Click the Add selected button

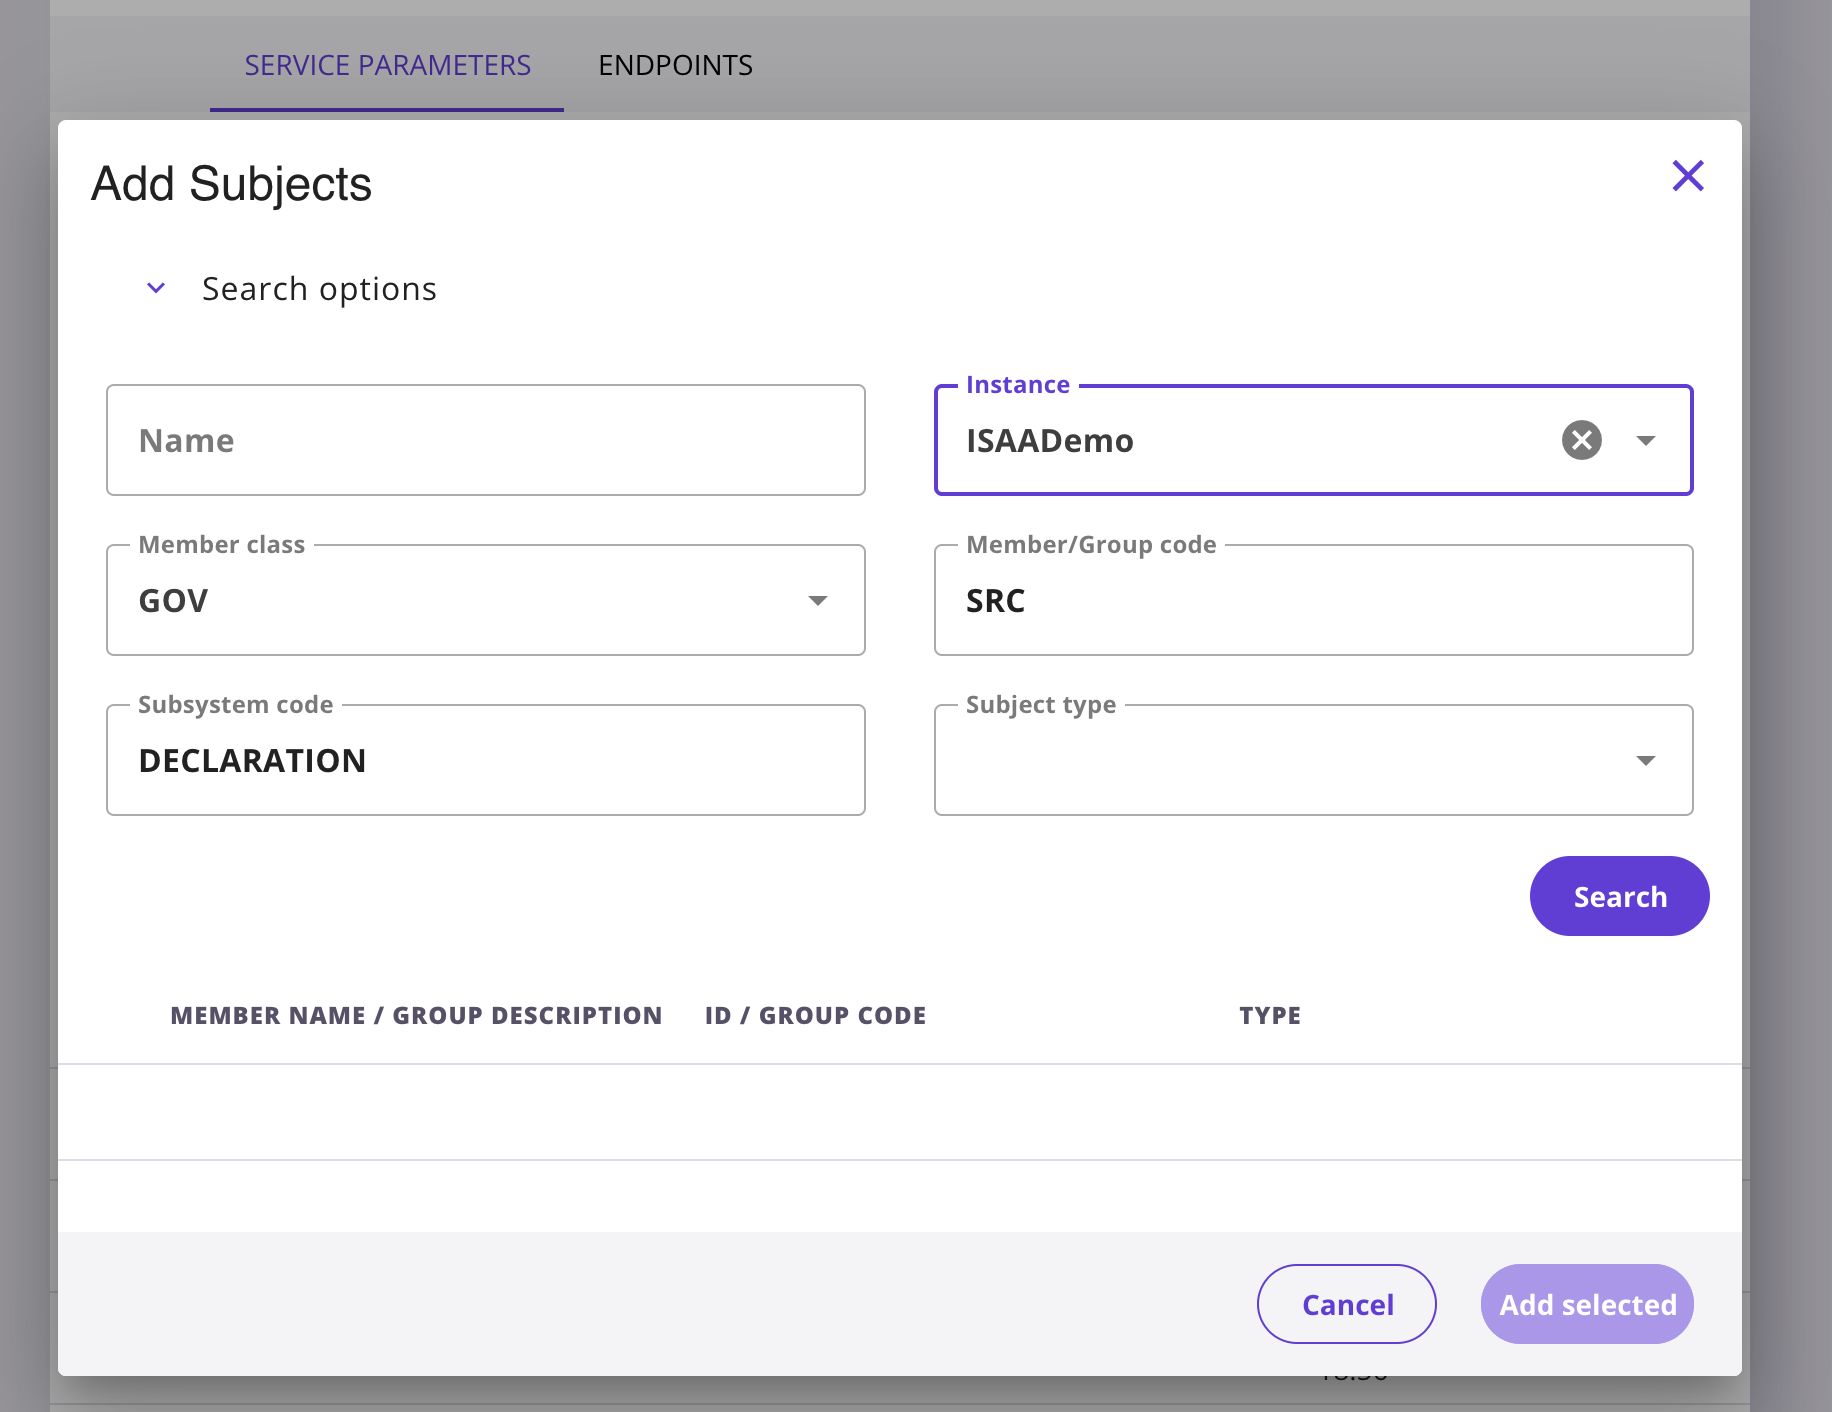coord(1587,1304)
